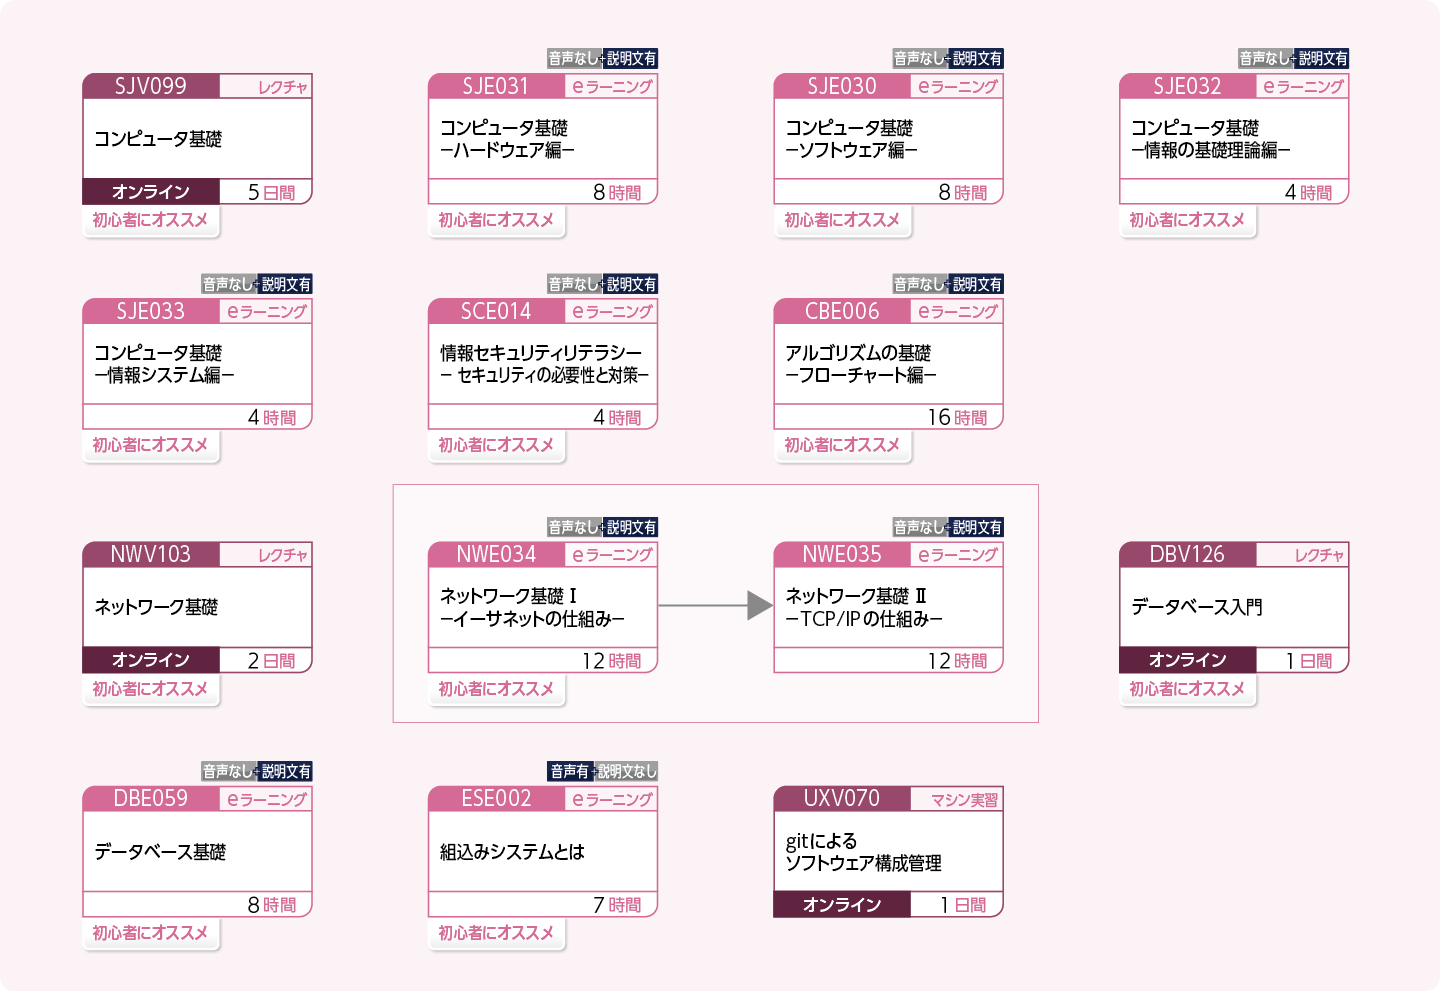Click 16時間 duration on CBE006 card
The height and width of the screenshot is (991, 1440).
tap(957, 417)
